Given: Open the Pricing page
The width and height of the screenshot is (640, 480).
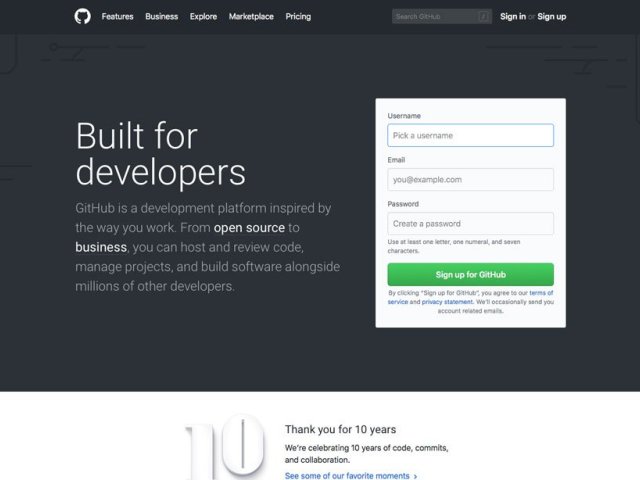Looking at the screenshot, I should point(298,17).
